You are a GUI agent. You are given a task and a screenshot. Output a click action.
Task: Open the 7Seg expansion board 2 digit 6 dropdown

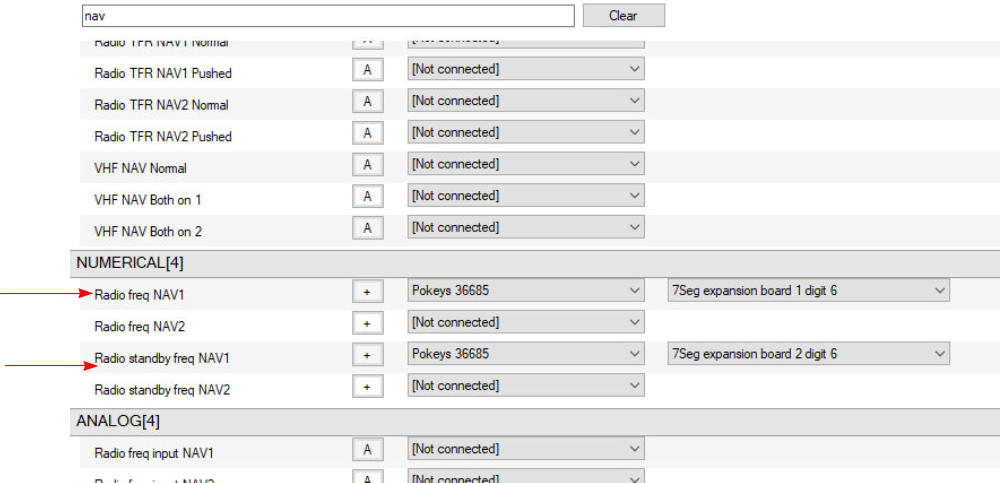[808, 354]
